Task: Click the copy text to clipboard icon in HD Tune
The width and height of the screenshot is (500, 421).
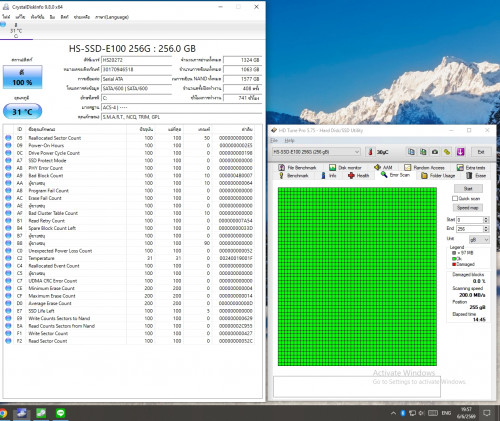Action: click(411, 152)
